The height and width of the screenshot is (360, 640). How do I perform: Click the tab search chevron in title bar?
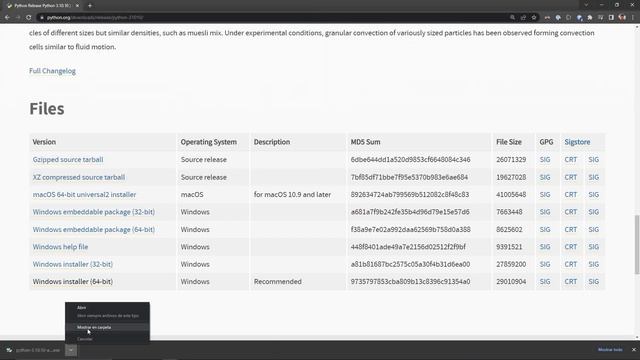click(x=586, y=5)
